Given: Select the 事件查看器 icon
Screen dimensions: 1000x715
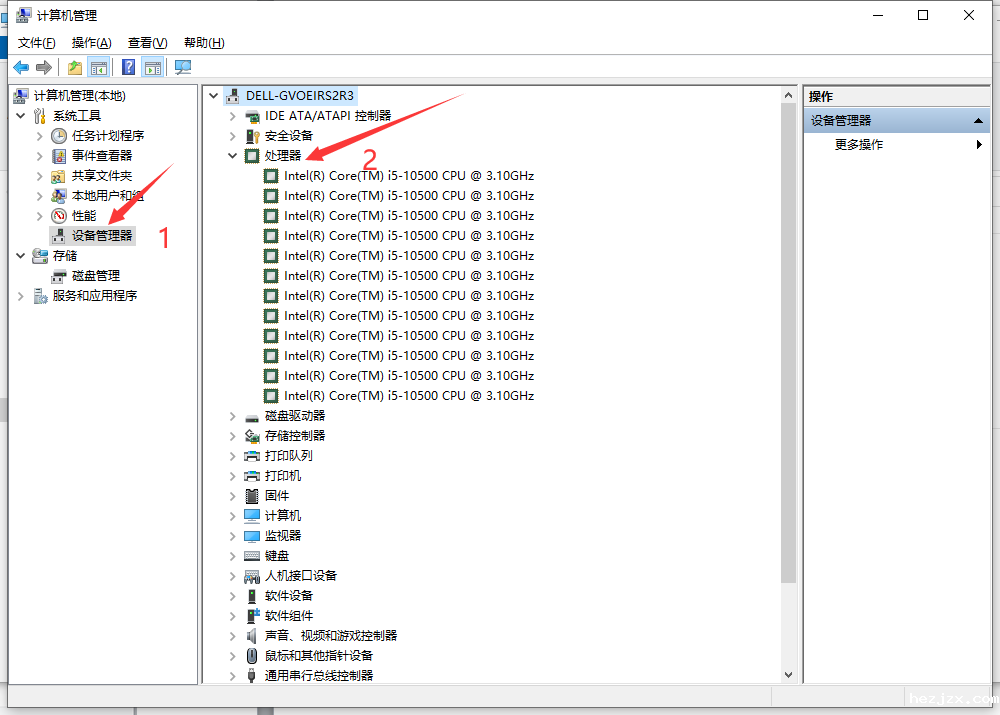Looking at the screenshot, I should point(59,156).
